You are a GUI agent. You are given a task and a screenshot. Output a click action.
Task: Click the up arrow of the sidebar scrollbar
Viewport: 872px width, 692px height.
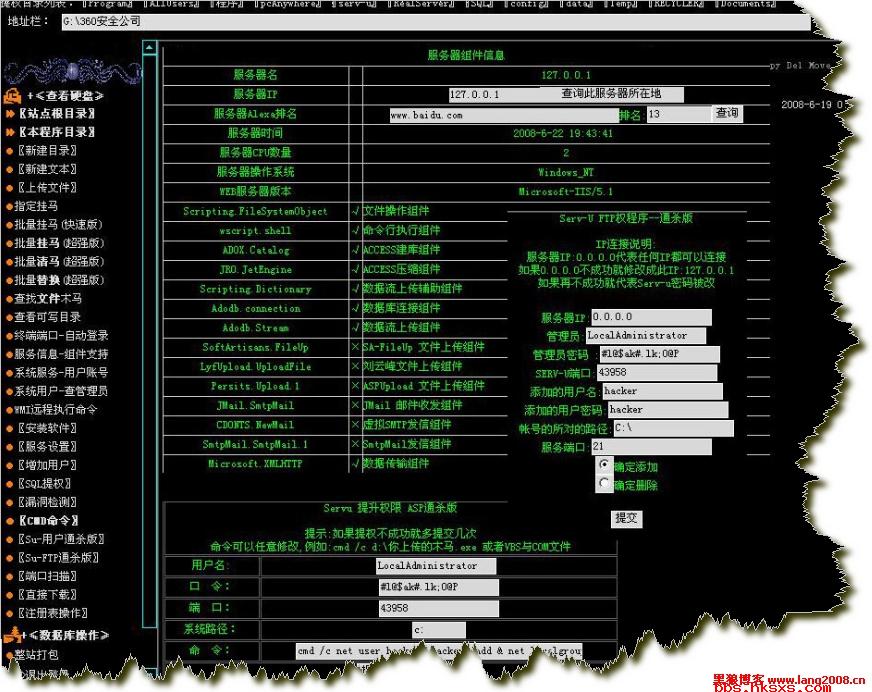tap(150, 48)
